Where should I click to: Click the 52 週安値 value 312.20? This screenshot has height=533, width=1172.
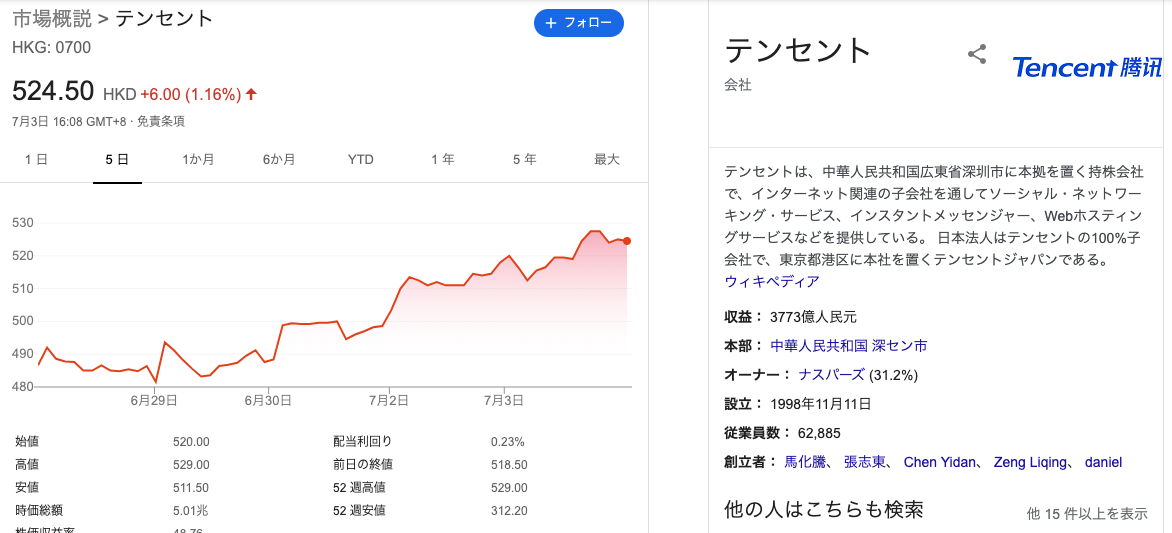509,511
